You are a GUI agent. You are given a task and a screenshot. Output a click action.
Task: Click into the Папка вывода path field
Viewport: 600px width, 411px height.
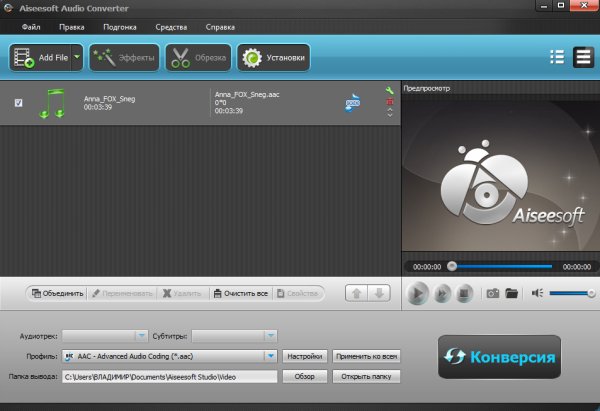(170, 377)
